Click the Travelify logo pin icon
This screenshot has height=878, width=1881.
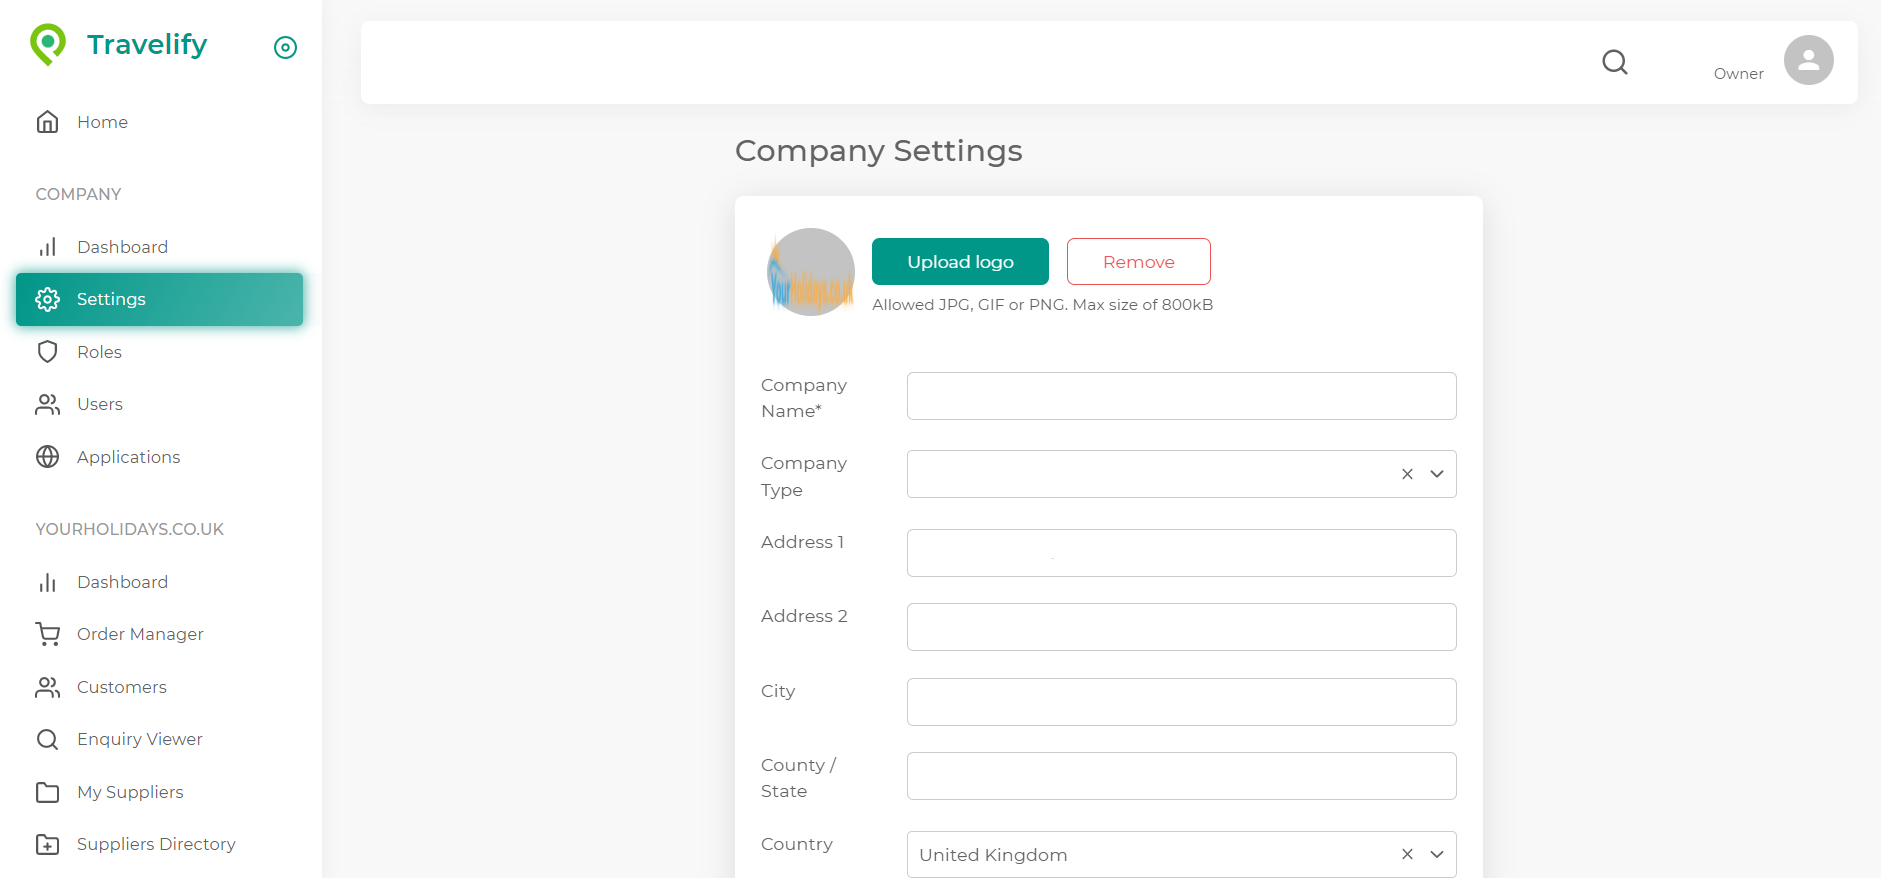coord(48,44)
